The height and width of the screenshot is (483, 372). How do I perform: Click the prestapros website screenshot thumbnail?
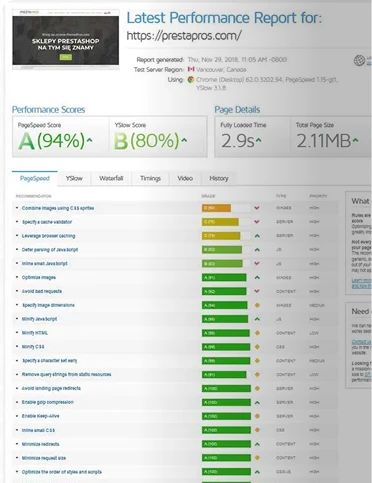(x=66, y=39)
